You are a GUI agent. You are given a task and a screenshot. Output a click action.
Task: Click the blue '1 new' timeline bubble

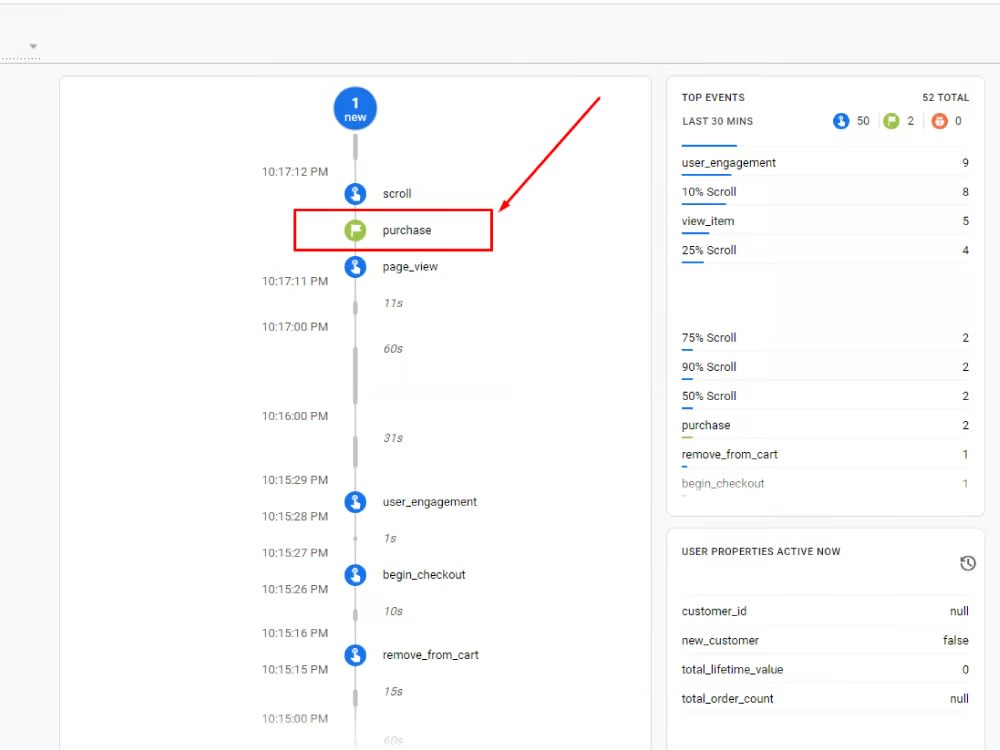(x=355, y=108)
